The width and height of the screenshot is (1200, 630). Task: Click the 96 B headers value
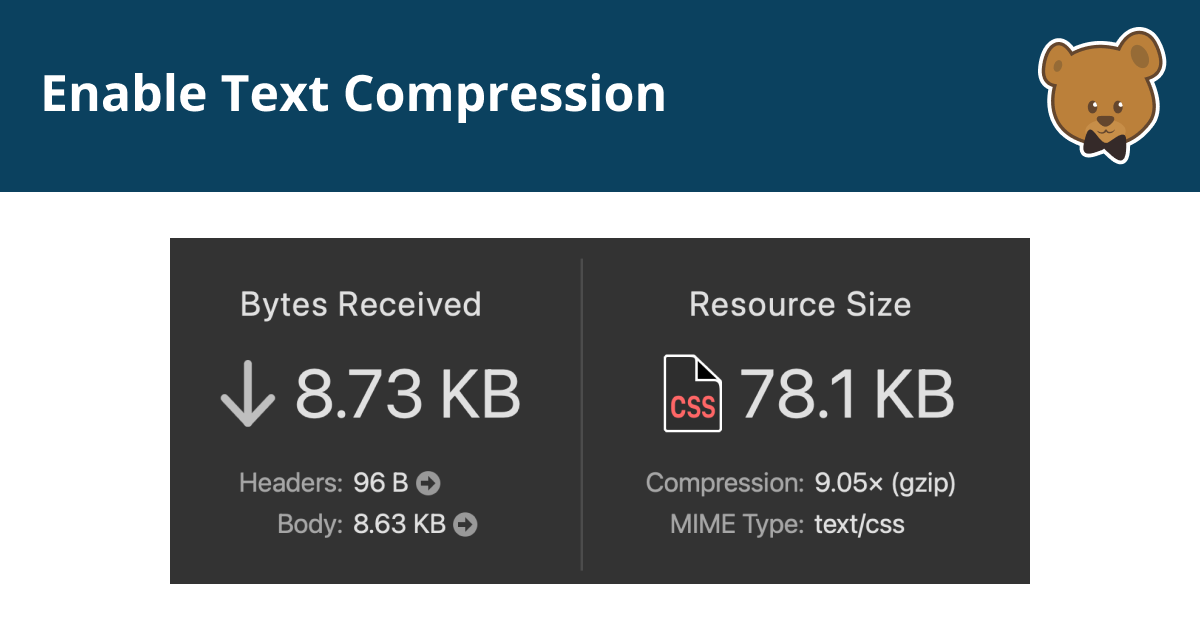381,484
